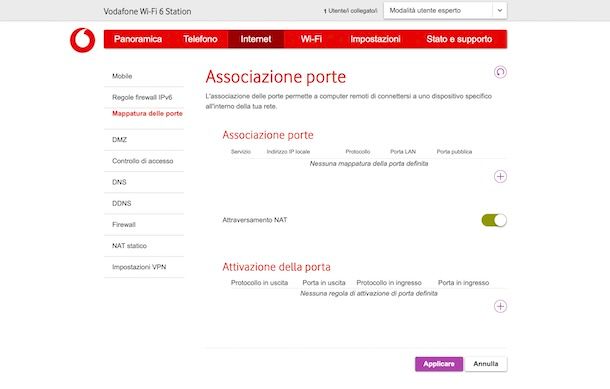Click the Protocollo in uscita column header
This screenshot has width=610, height=389.
(259, 283)
